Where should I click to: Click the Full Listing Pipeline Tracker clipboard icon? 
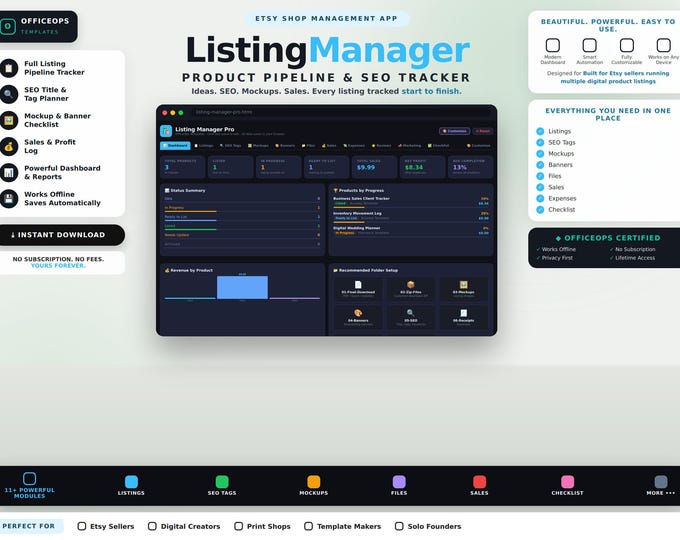9,68
